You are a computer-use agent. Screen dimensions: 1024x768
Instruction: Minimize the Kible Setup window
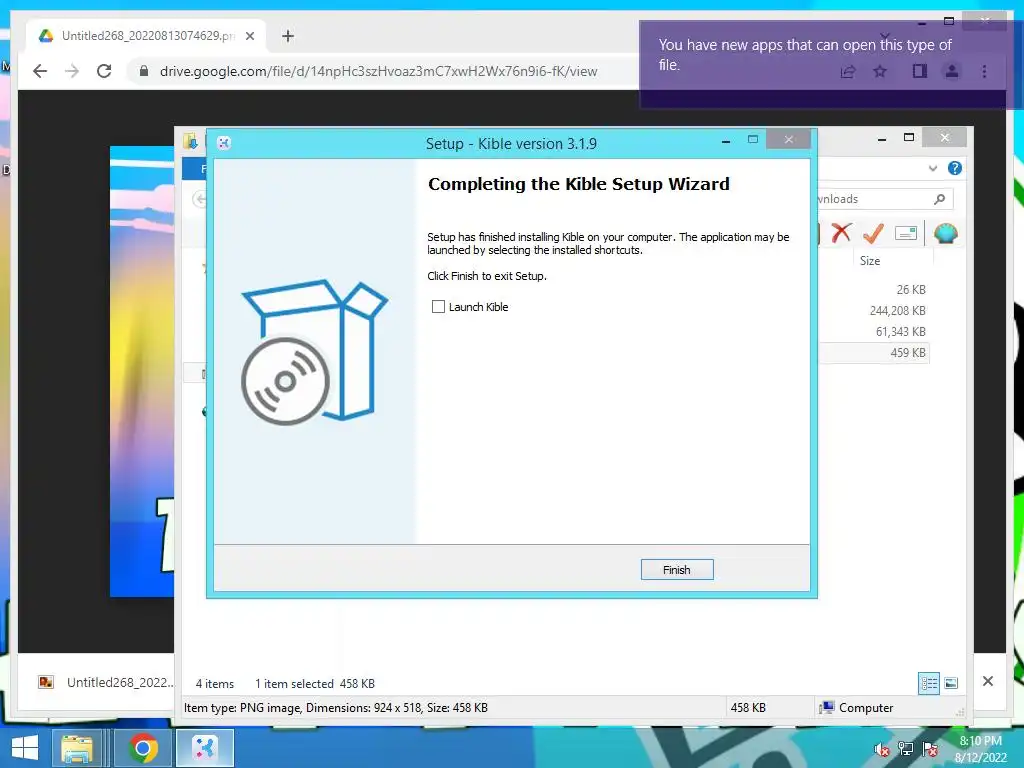[x=726, y=141]
